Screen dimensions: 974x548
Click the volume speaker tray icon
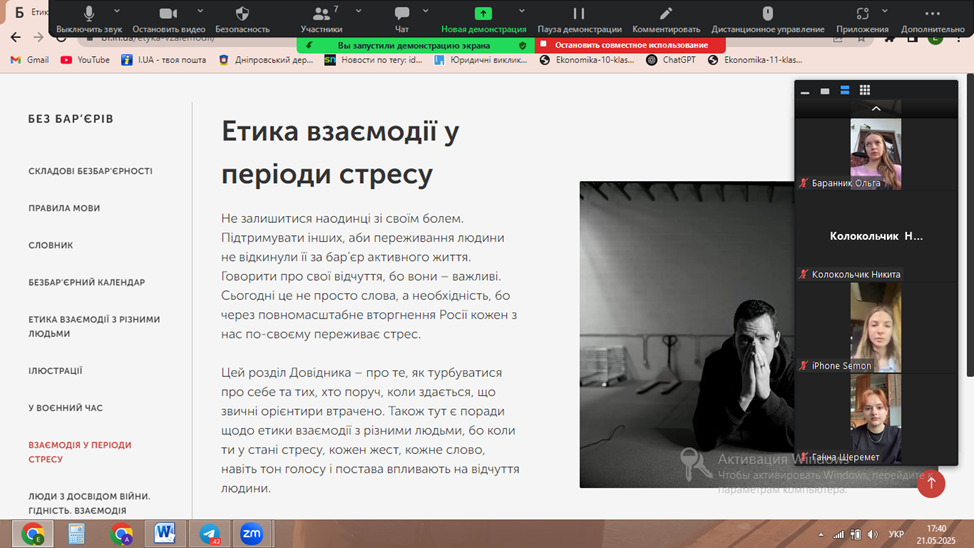coord(873,534)
